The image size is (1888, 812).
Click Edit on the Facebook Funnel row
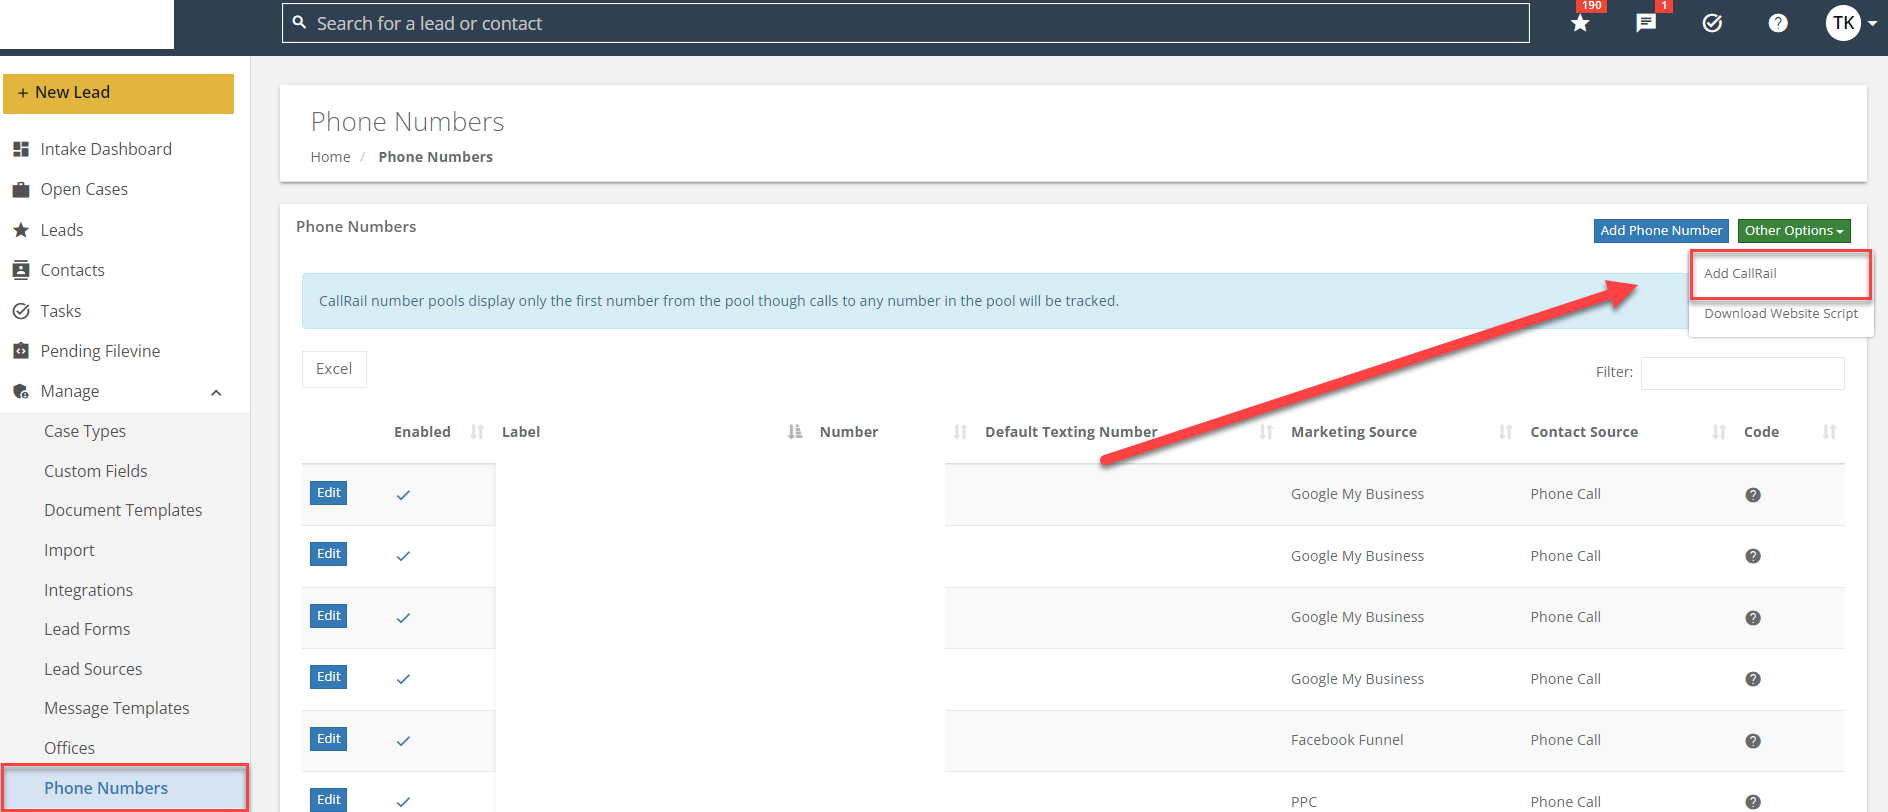pos(328,739)
